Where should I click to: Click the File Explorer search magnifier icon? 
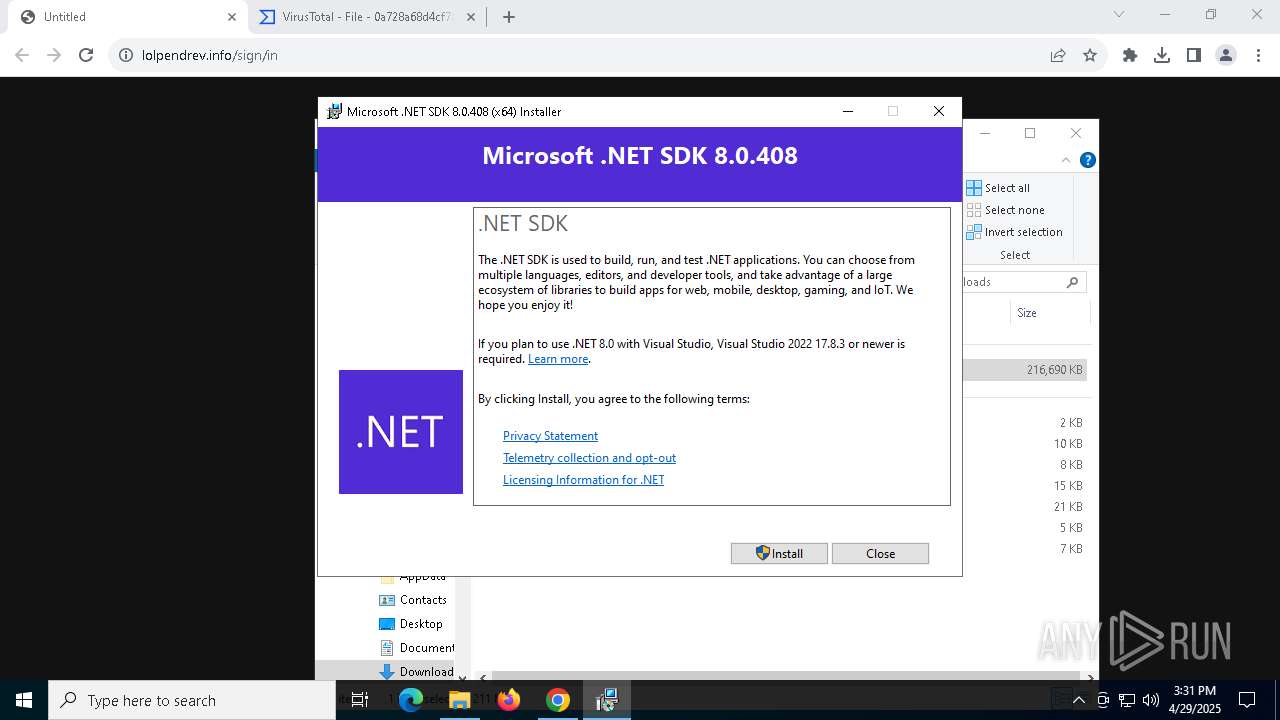click(1072, 282)
